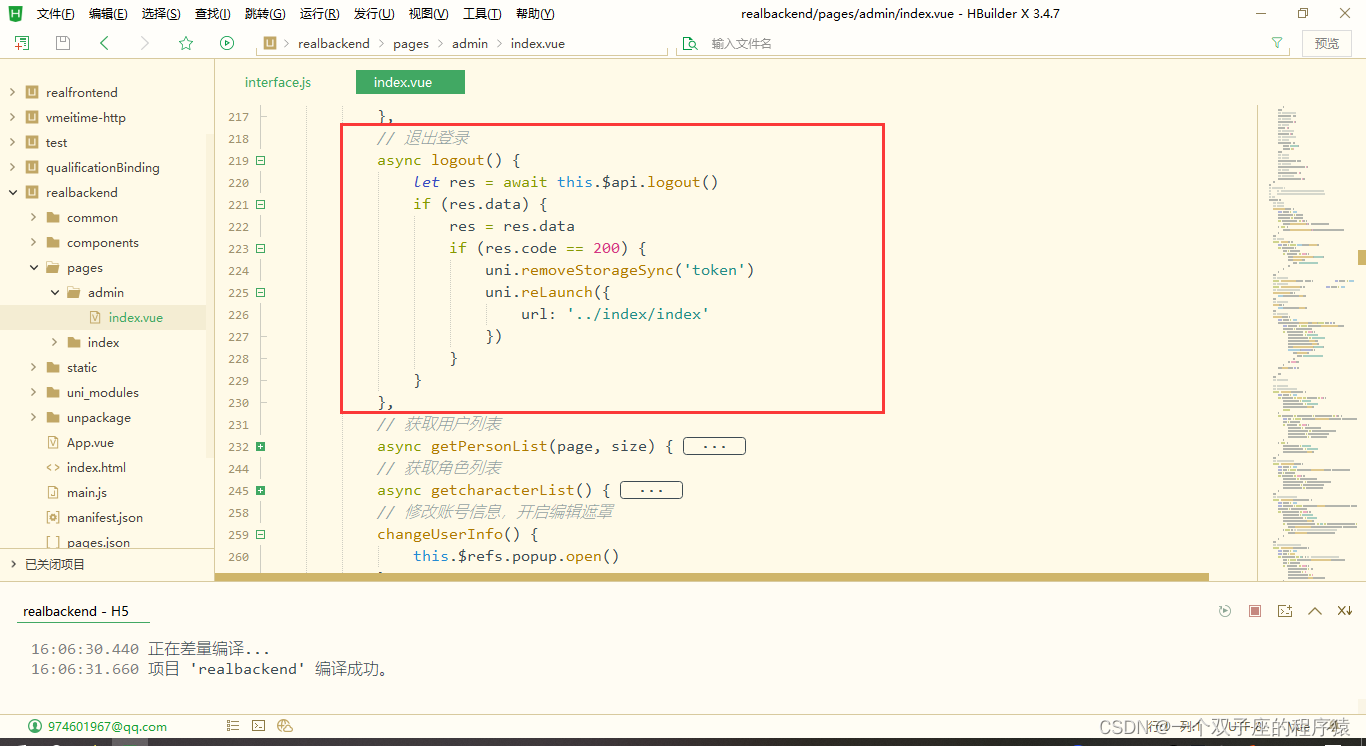Click the export console log icon
Image resolution: width=1366 pixels, height=746 pixels.
tap(1285, 611)
